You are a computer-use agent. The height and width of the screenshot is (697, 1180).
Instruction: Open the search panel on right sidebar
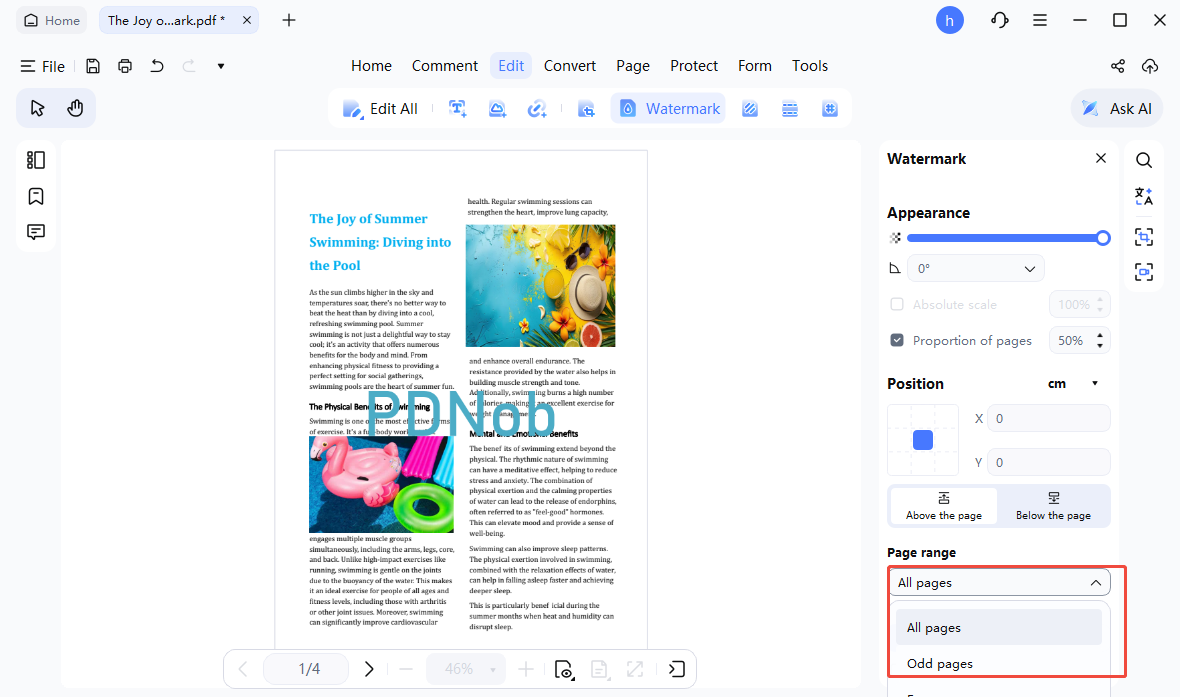click(x=1144, y=159)
